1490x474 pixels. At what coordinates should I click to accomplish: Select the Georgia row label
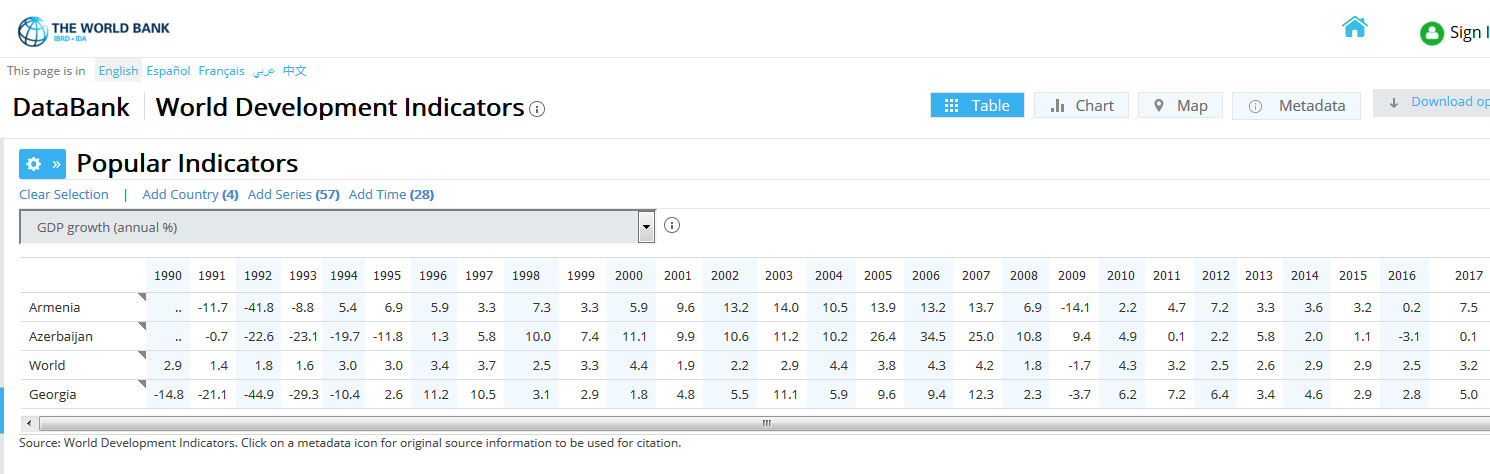[x=53, y=394]
